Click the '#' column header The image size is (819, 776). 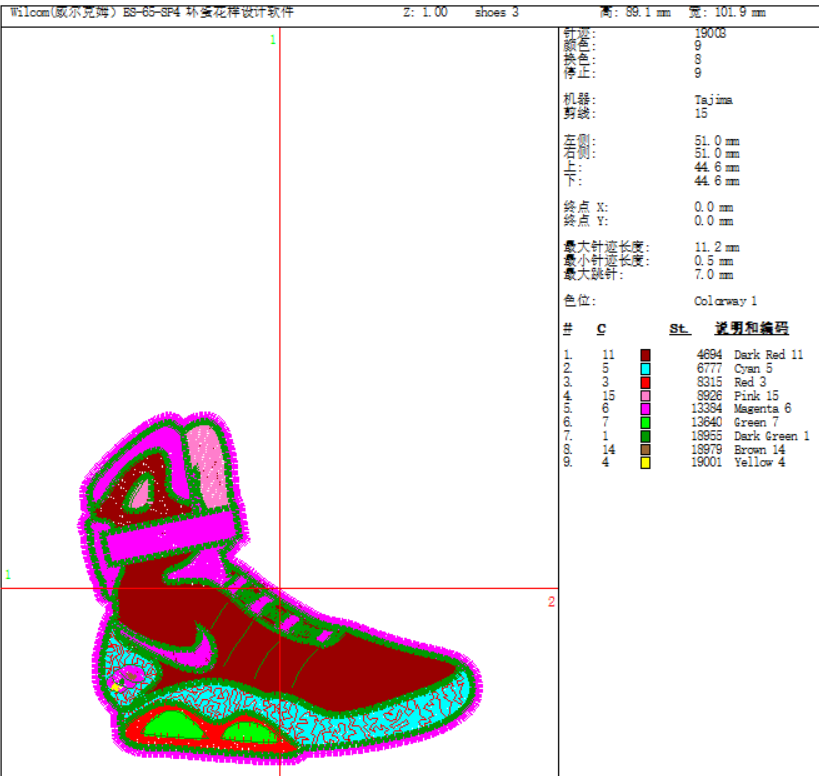(x=568, y=328)
